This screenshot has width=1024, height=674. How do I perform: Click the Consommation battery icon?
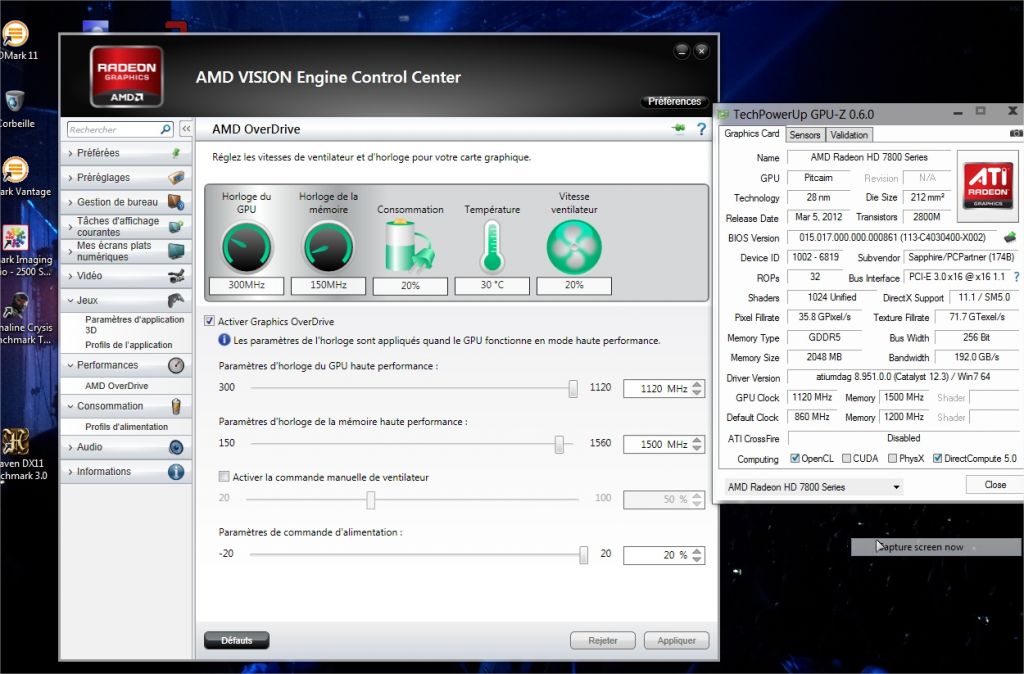coord(409,246)
